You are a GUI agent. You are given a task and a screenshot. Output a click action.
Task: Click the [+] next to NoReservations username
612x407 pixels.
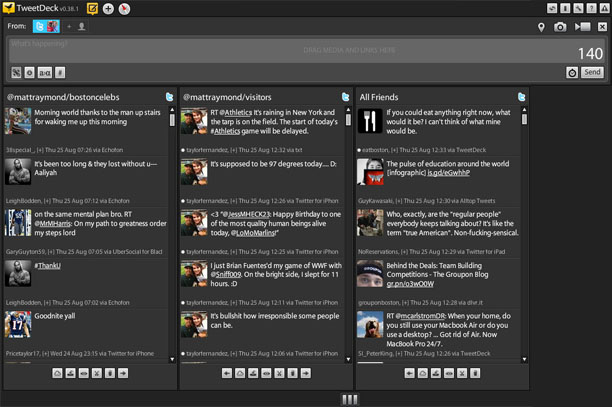(x=404, y=252)
